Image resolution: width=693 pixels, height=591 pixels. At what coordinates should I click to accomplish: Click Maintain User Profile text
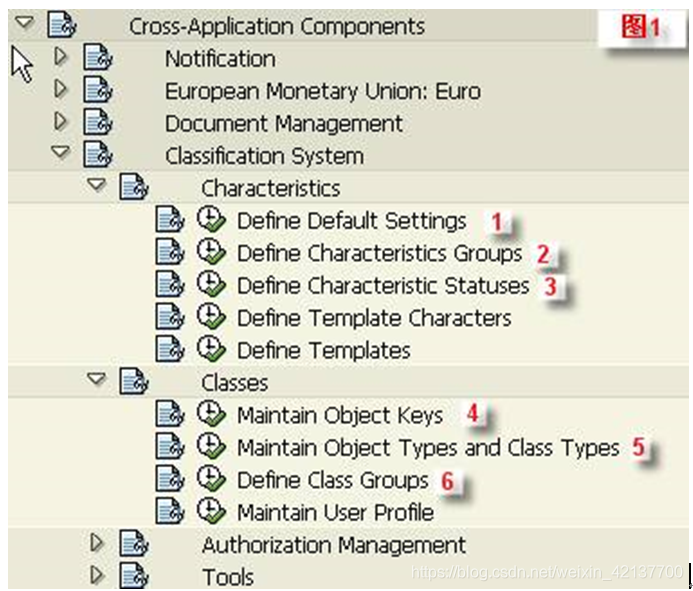click(335, 512)
